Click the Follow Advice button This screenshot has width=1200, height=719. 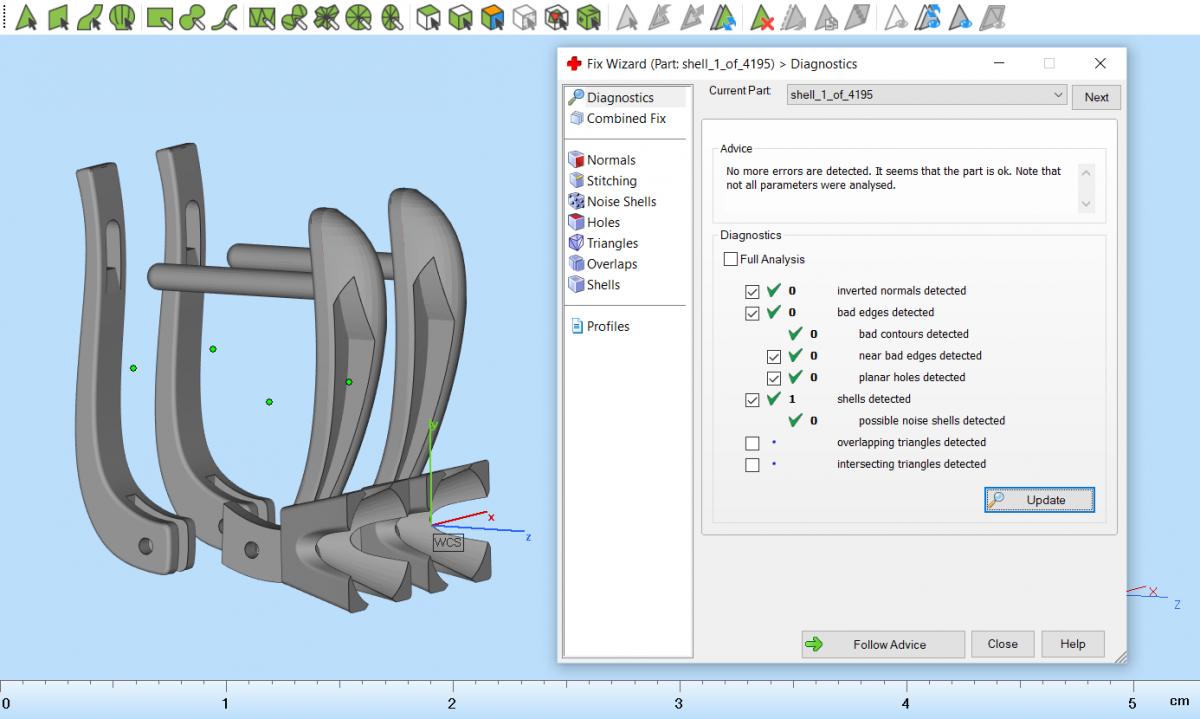tap(883, 644)
